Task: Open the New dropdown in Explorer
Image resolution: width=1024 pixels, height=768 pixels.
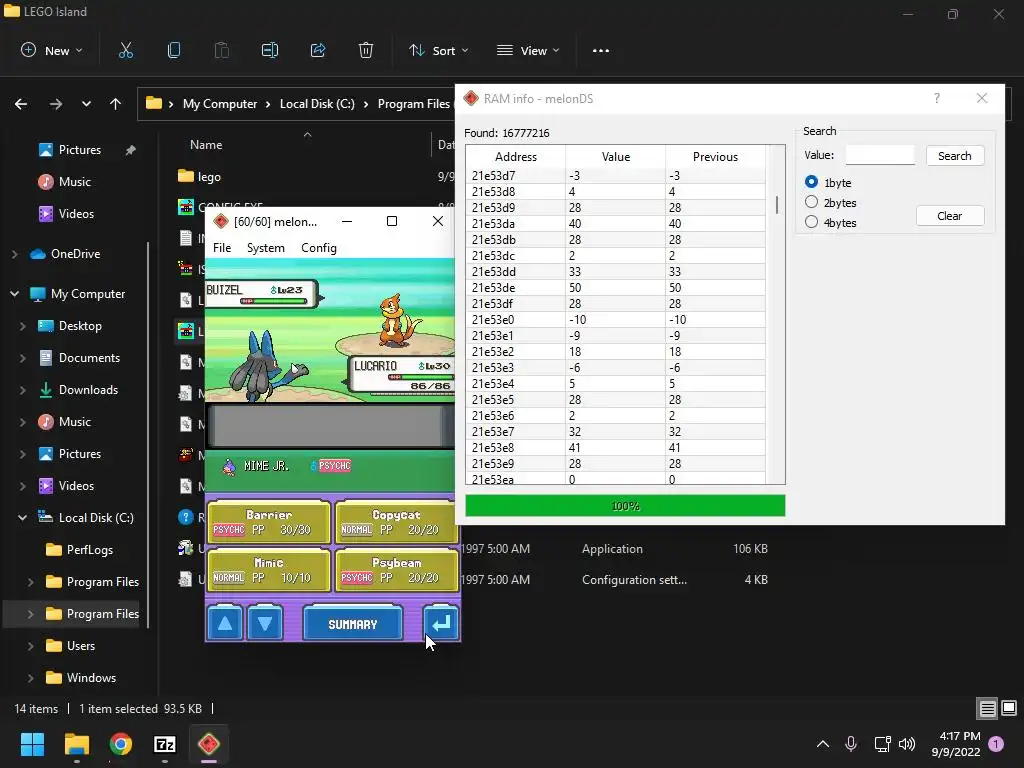Action: (x=52, y=50)
